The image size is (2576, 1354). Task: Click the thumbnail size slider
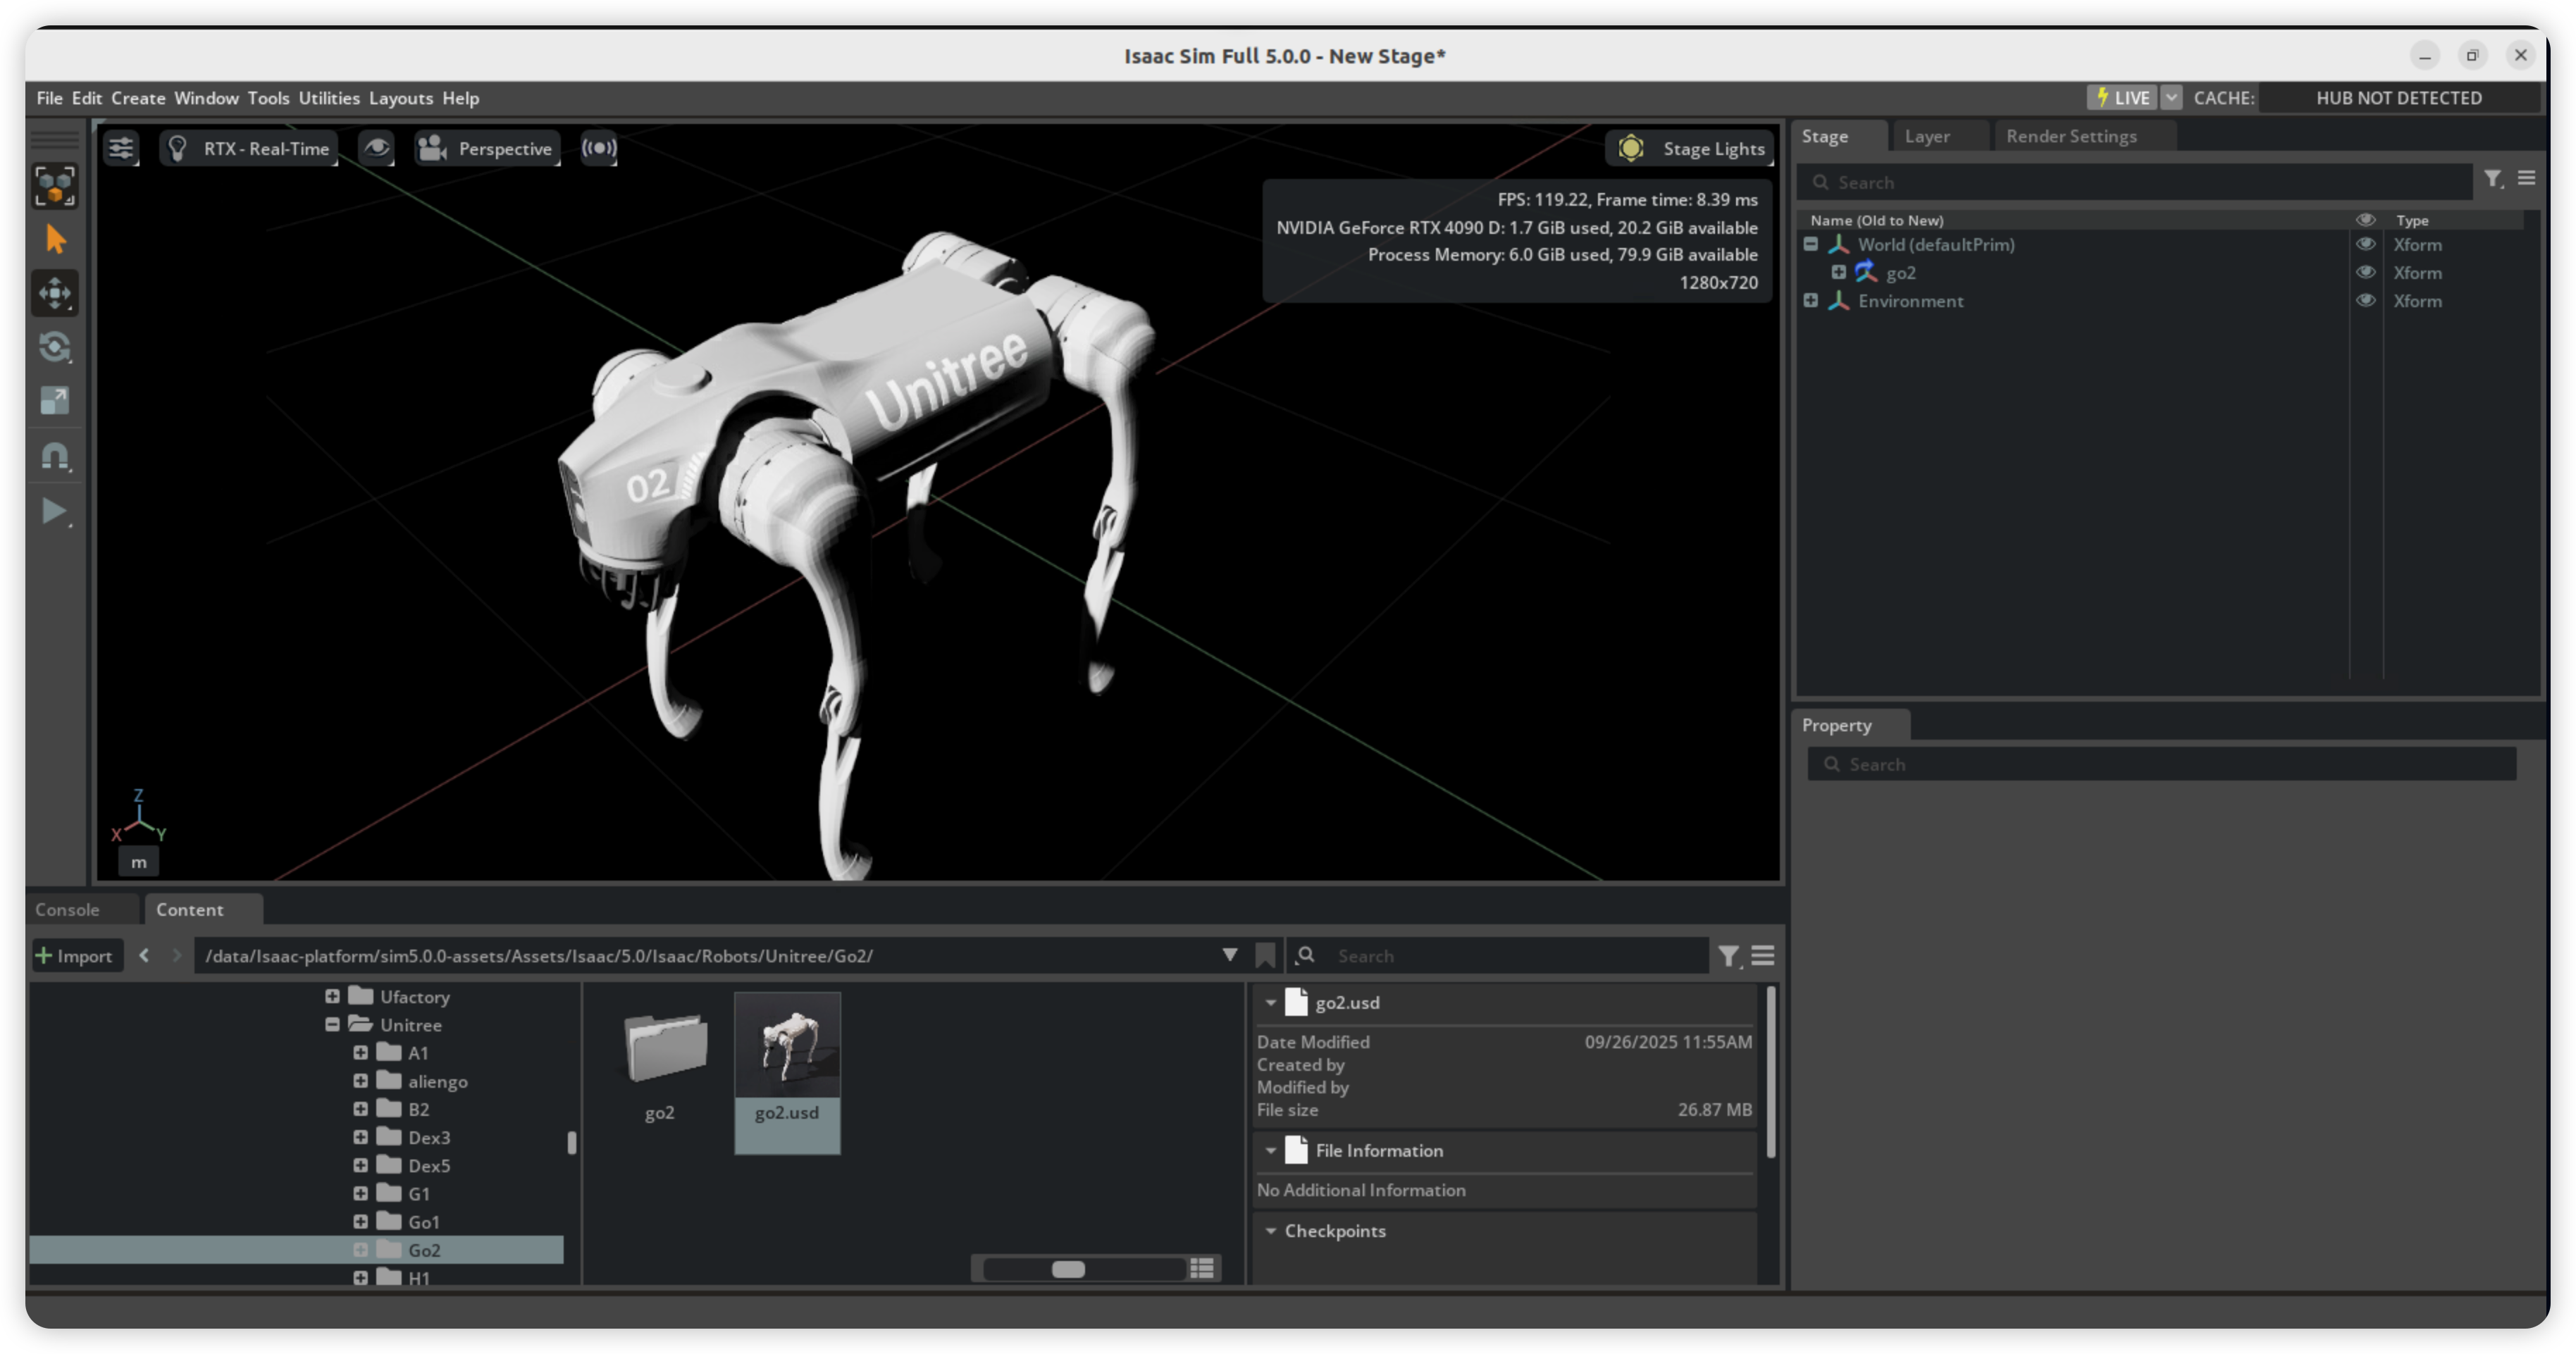[1068, 1268]
